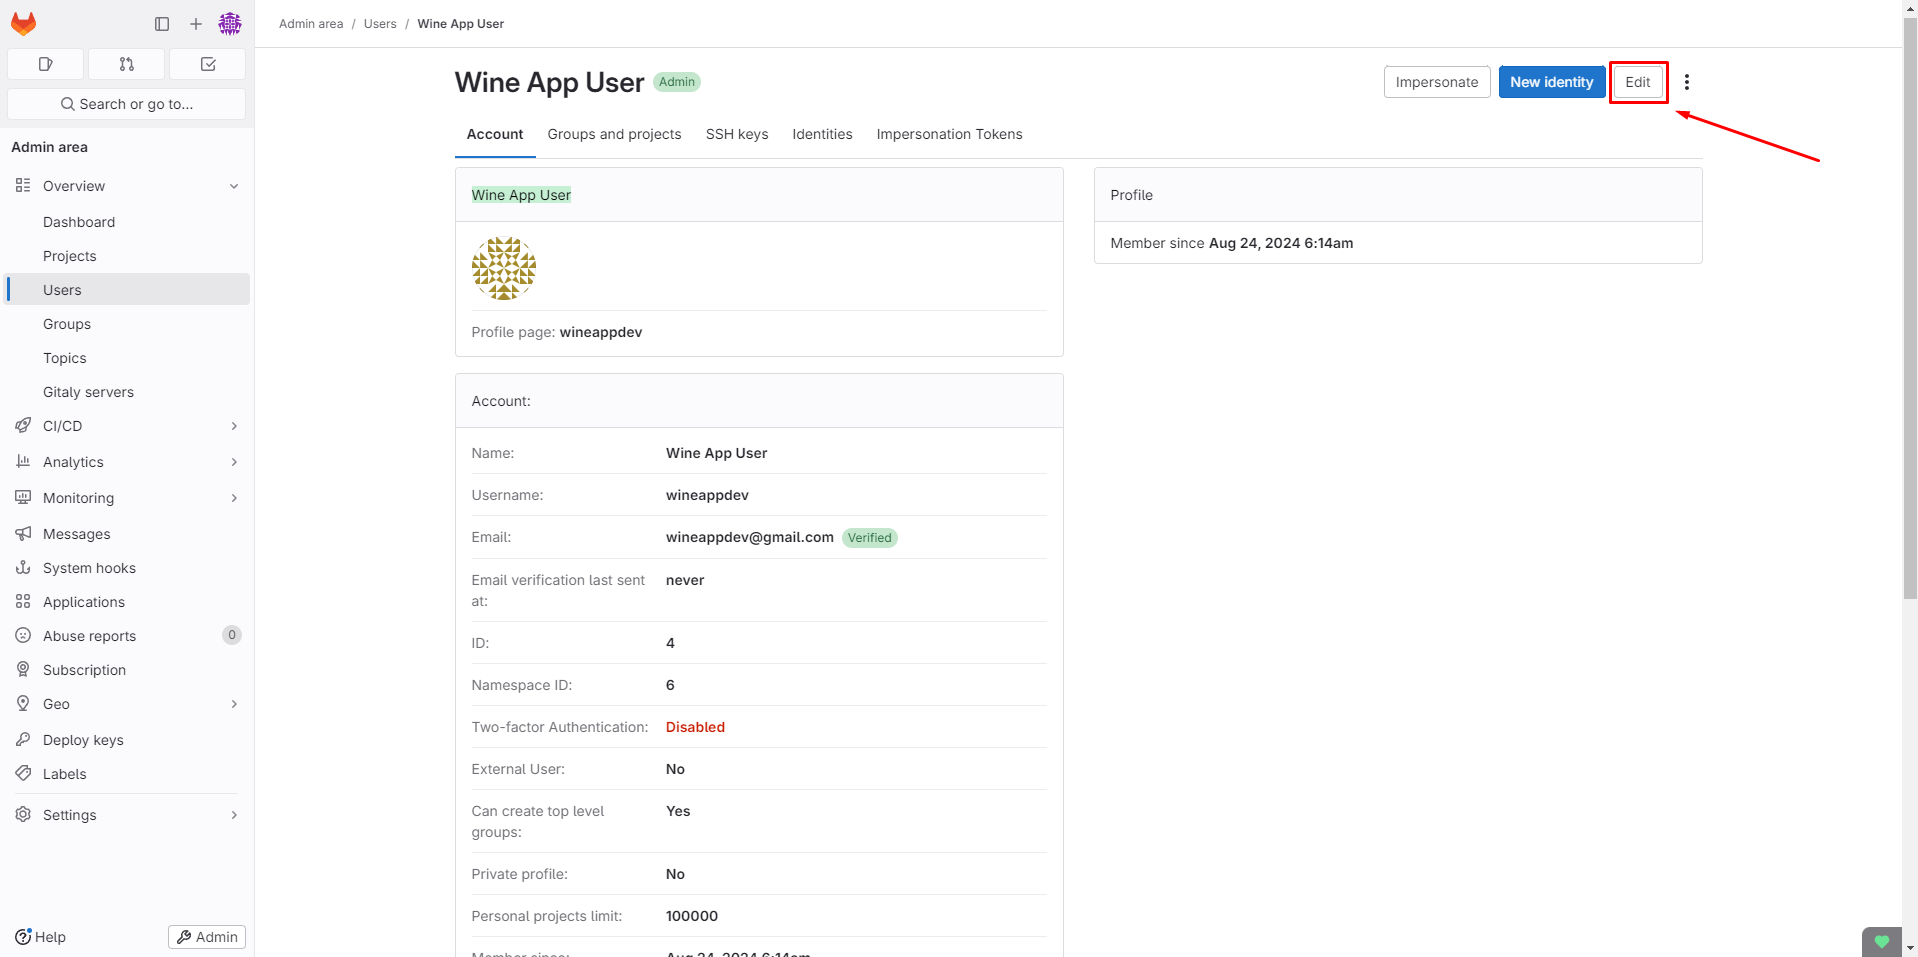Switch to the SSH keys tab
The height and width of the screenshot is (957, 1918).
point(737,134)
